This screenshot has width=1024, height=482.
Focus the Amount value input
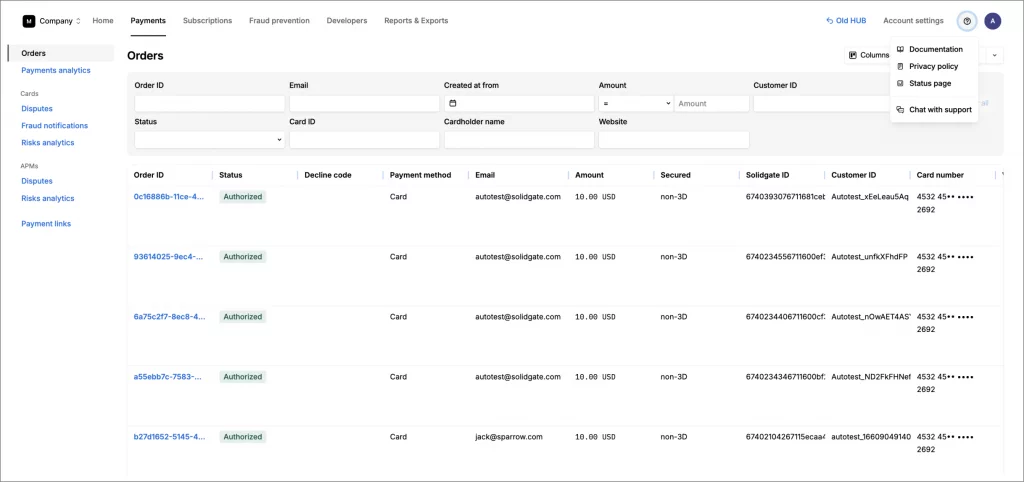tap(712, 103)
